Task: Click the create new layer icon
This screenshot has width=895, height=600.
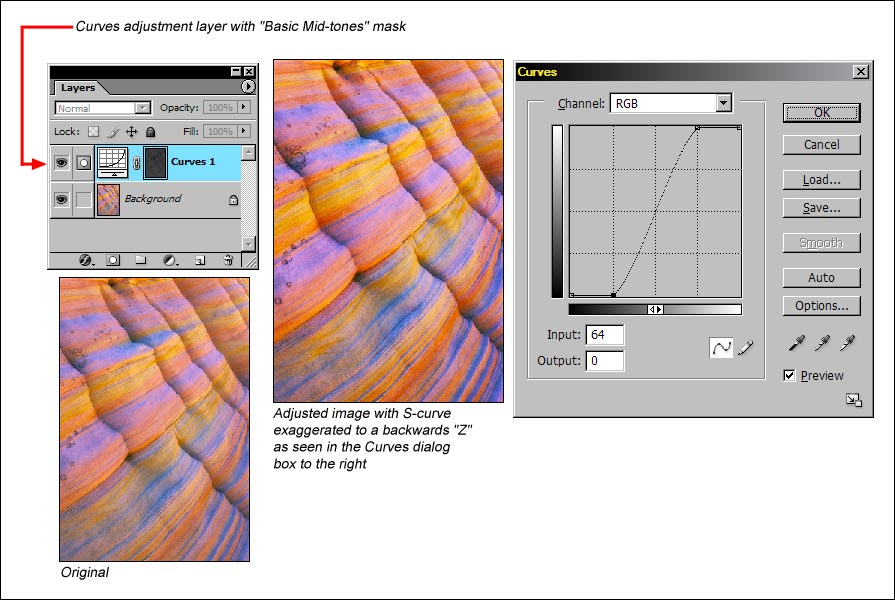Action: 200,260
